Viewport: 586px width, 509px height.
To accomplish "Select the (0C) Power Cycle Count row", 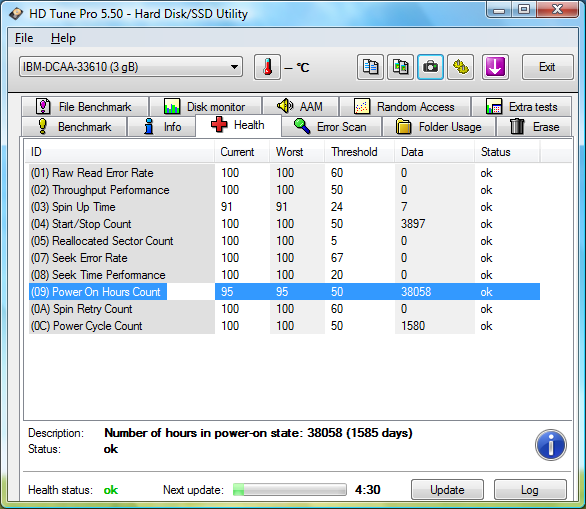I will (284, 326).
